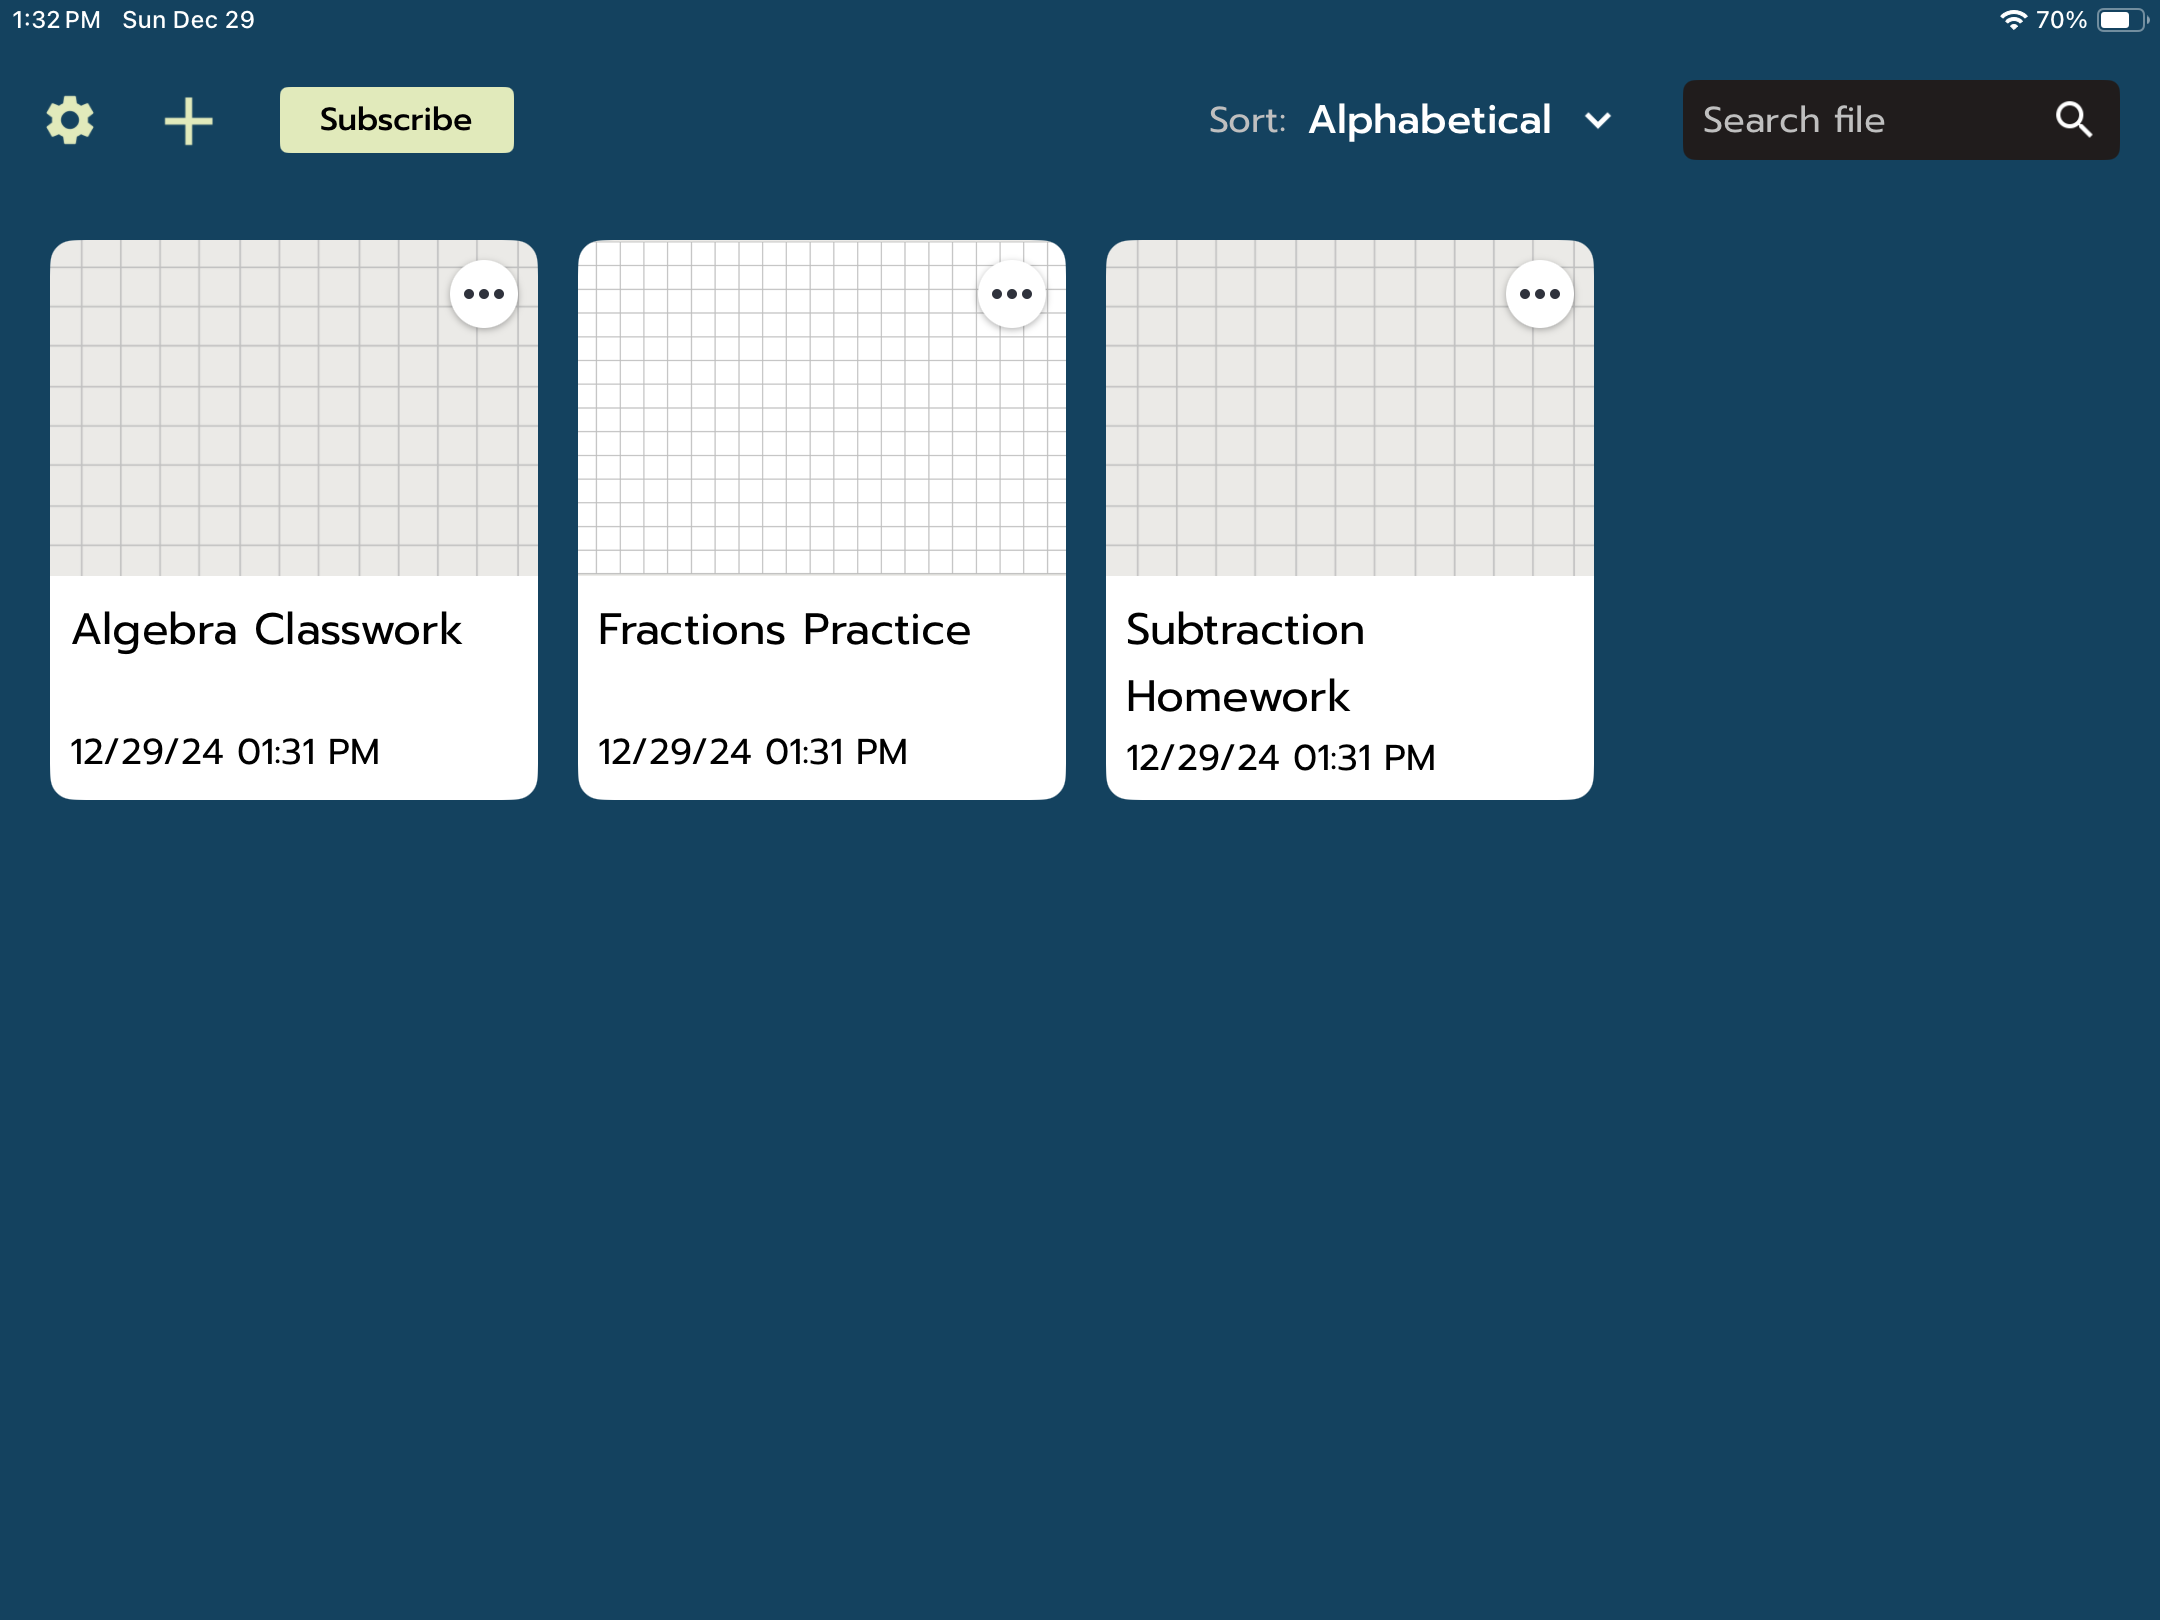
Task: Click the Sun Dec 29 date label
Action: click(186, 17)
